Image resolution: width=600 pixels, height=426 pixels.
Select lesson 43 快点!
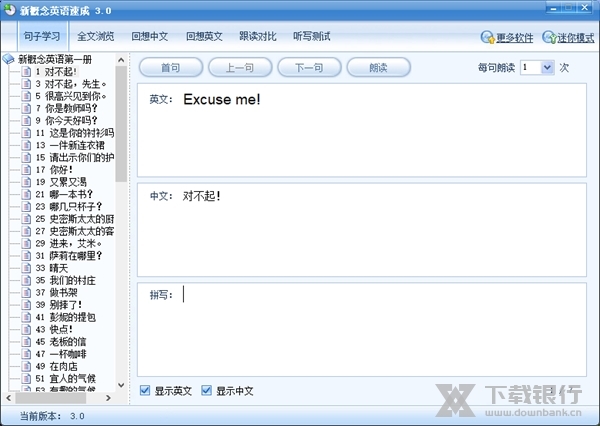(54, 329)
